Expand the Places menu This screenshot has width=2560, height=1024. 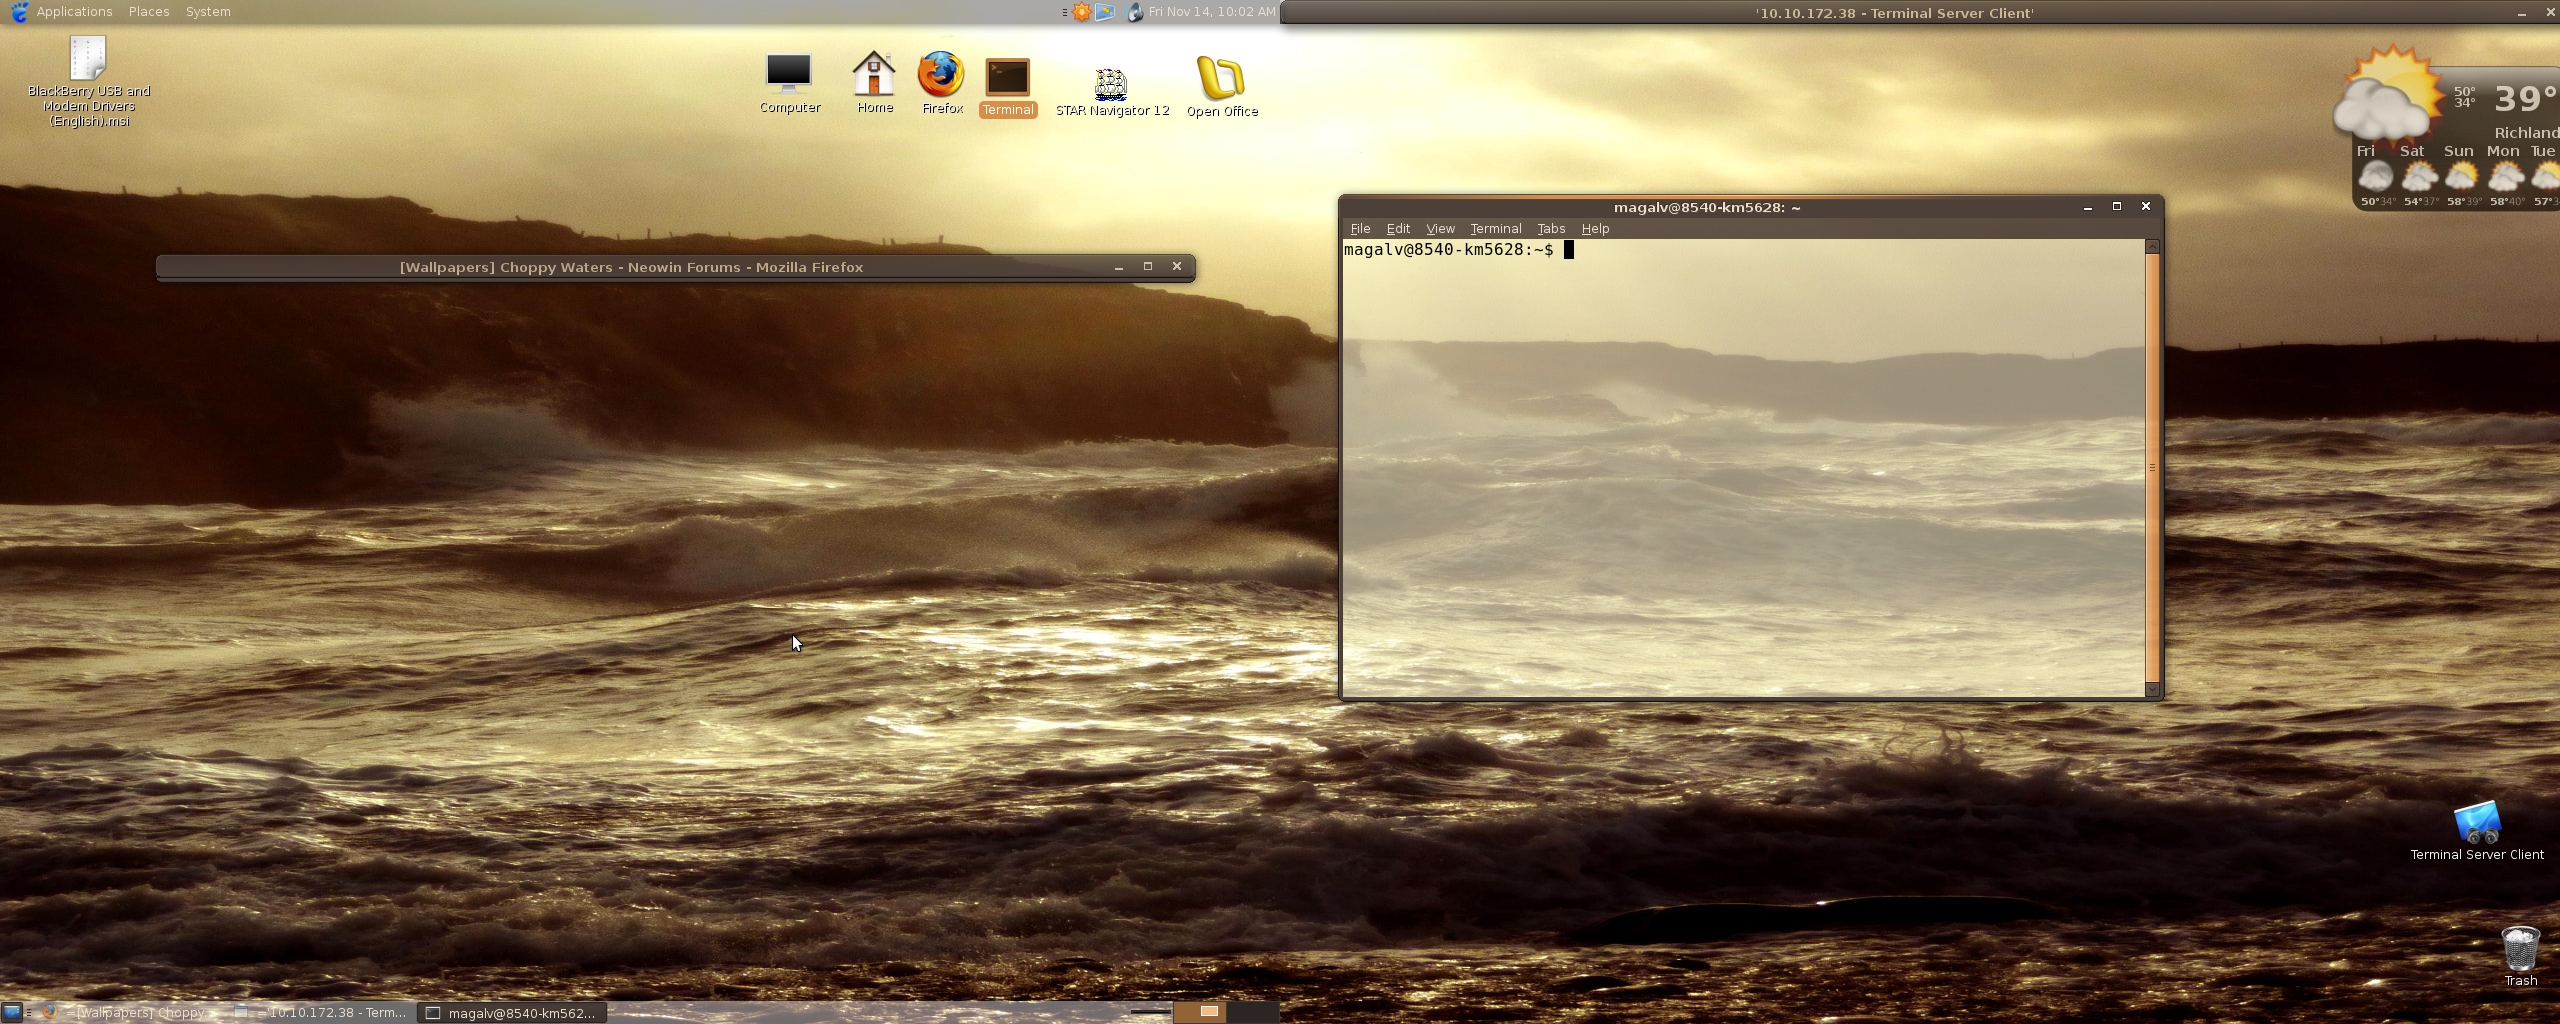point(148,12)
